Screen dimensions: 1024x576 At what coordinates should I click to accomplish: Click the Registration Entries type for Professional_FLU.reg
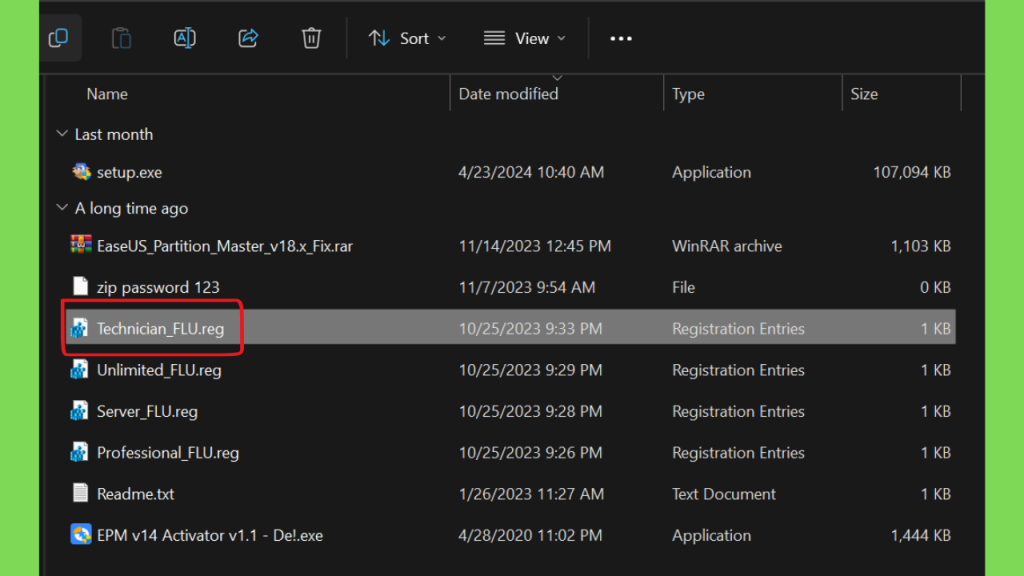738,453
